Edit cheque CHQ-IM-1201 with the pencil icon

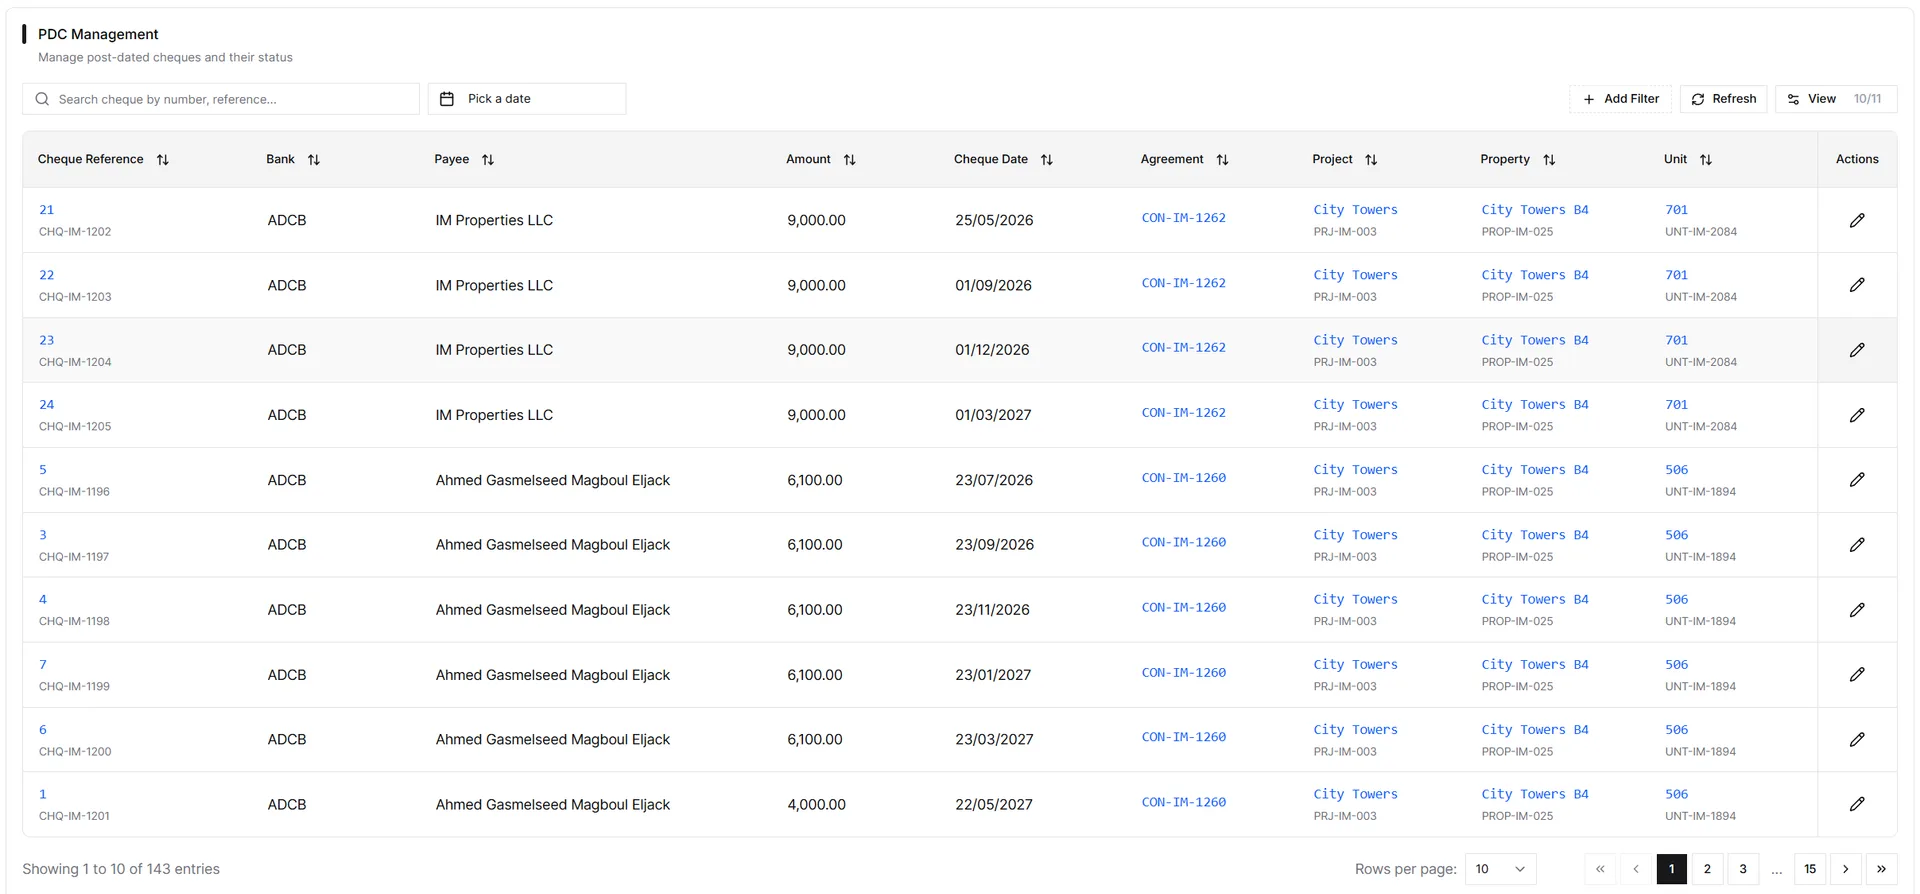pyautogui.click(x=1857, y=804)
